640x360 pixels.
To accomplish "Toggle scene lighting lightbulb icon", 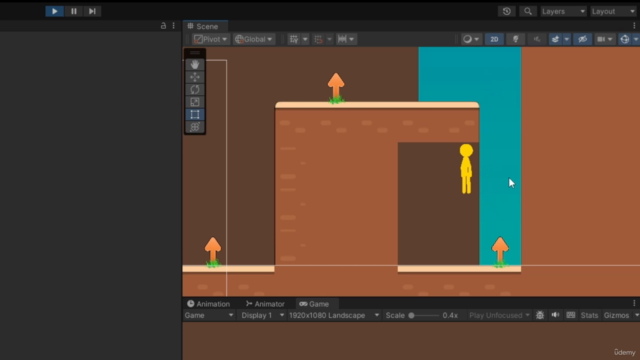I will point(516,39).
